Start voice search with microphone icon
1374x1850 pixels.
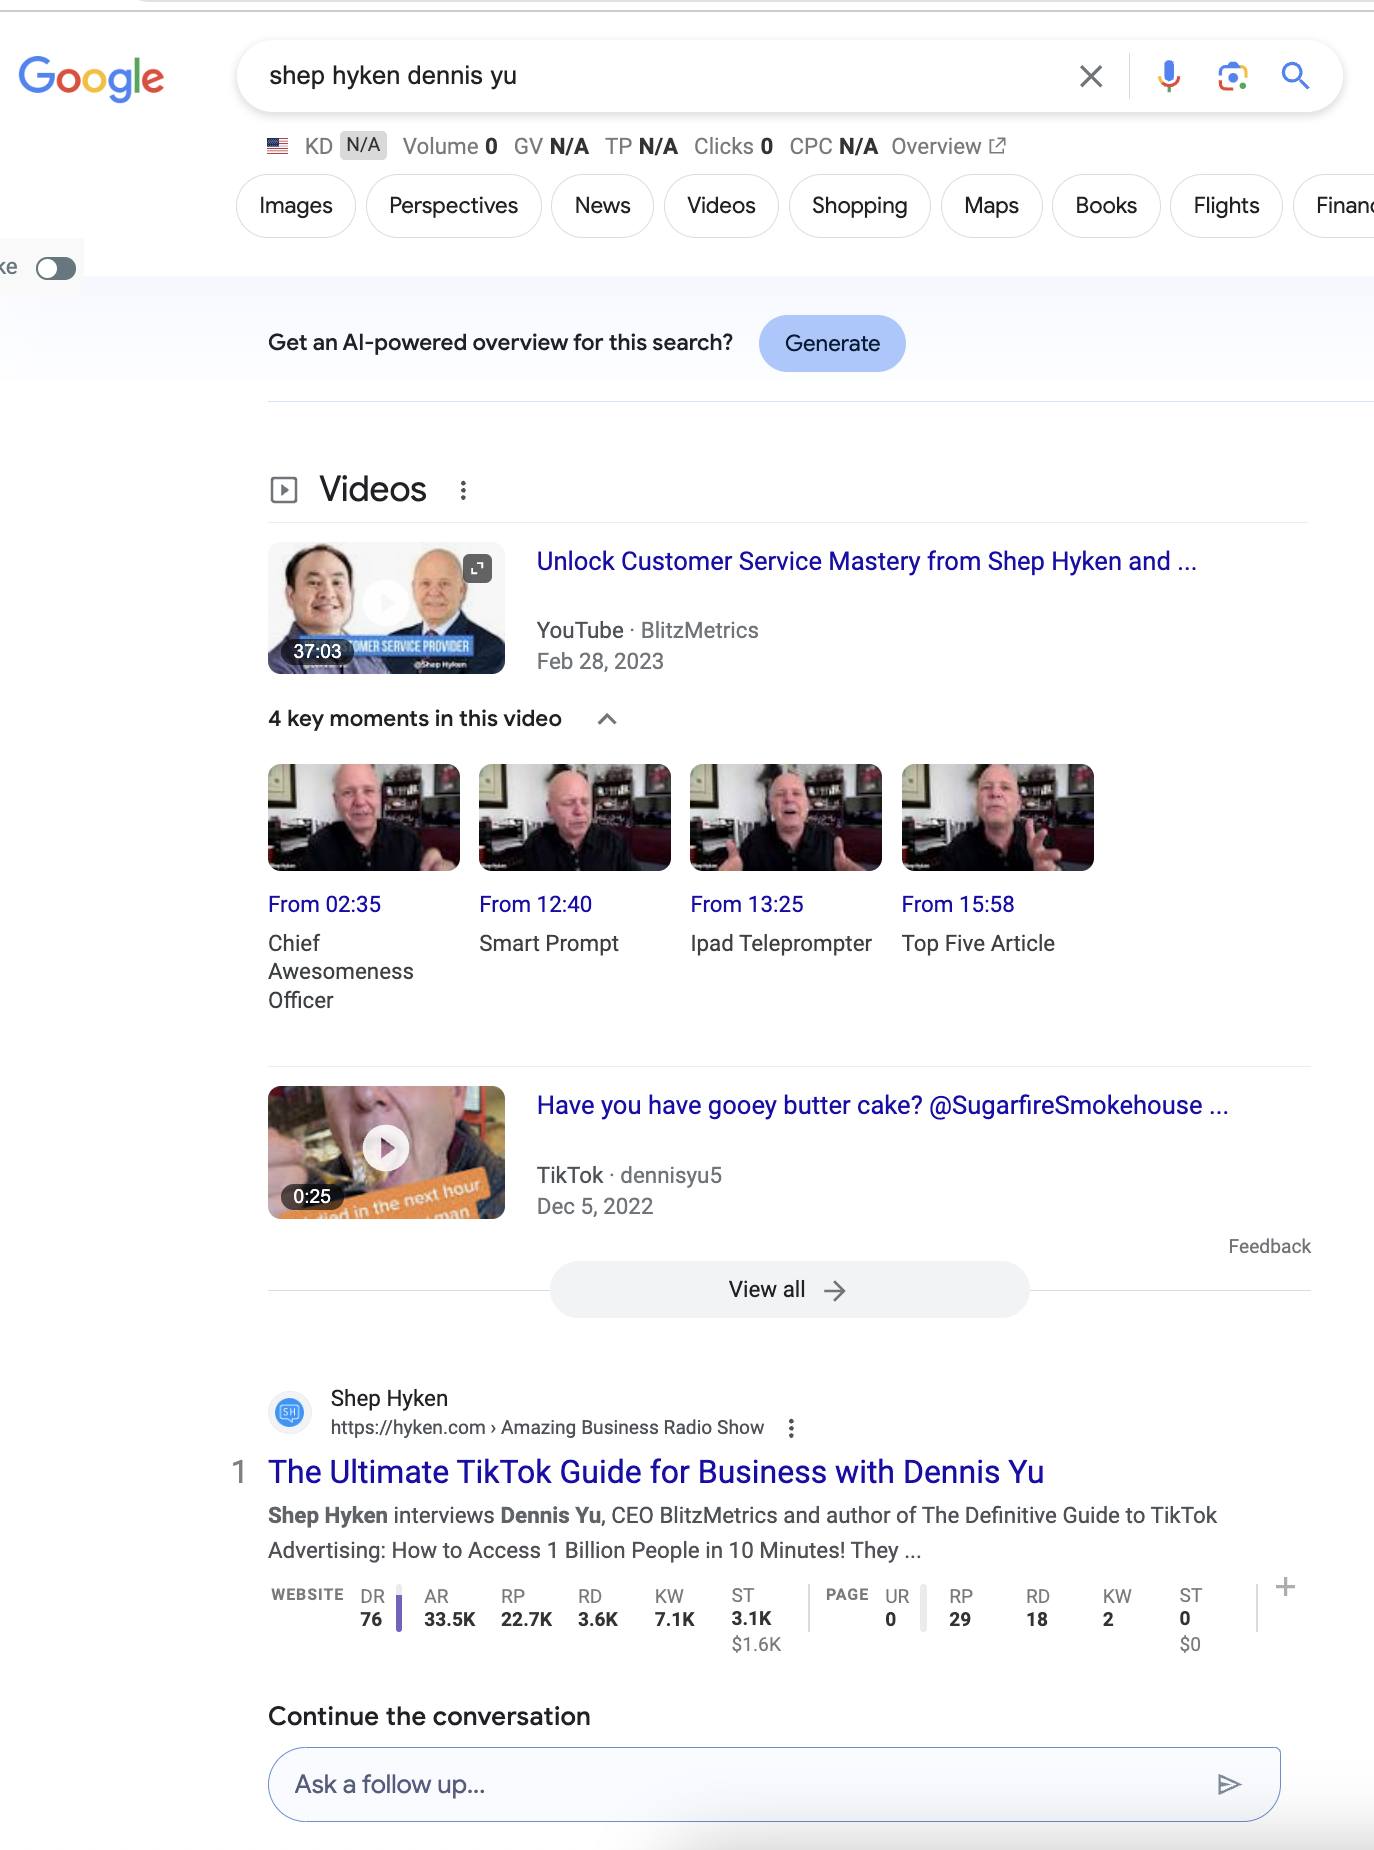click(x=1168, y=76)
